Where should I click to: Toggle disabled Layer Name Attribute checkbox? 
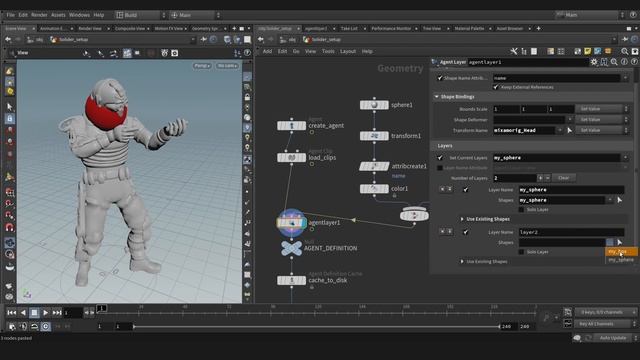pyautogui.click(x=440, y=168)
